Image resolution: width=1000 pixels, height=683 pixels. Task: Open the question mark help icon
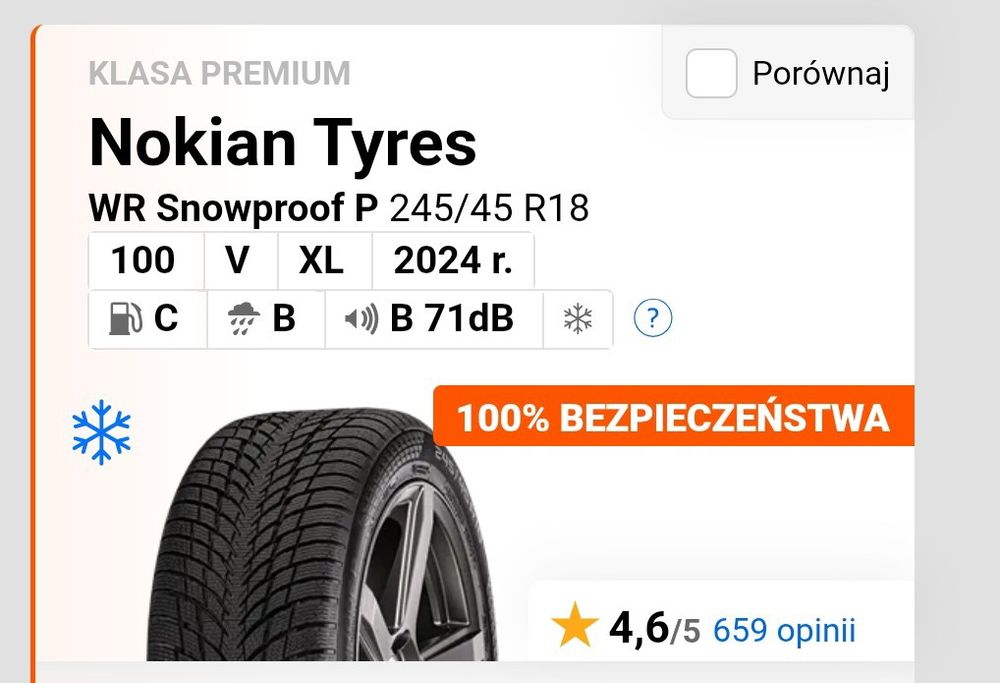(653, 319)
